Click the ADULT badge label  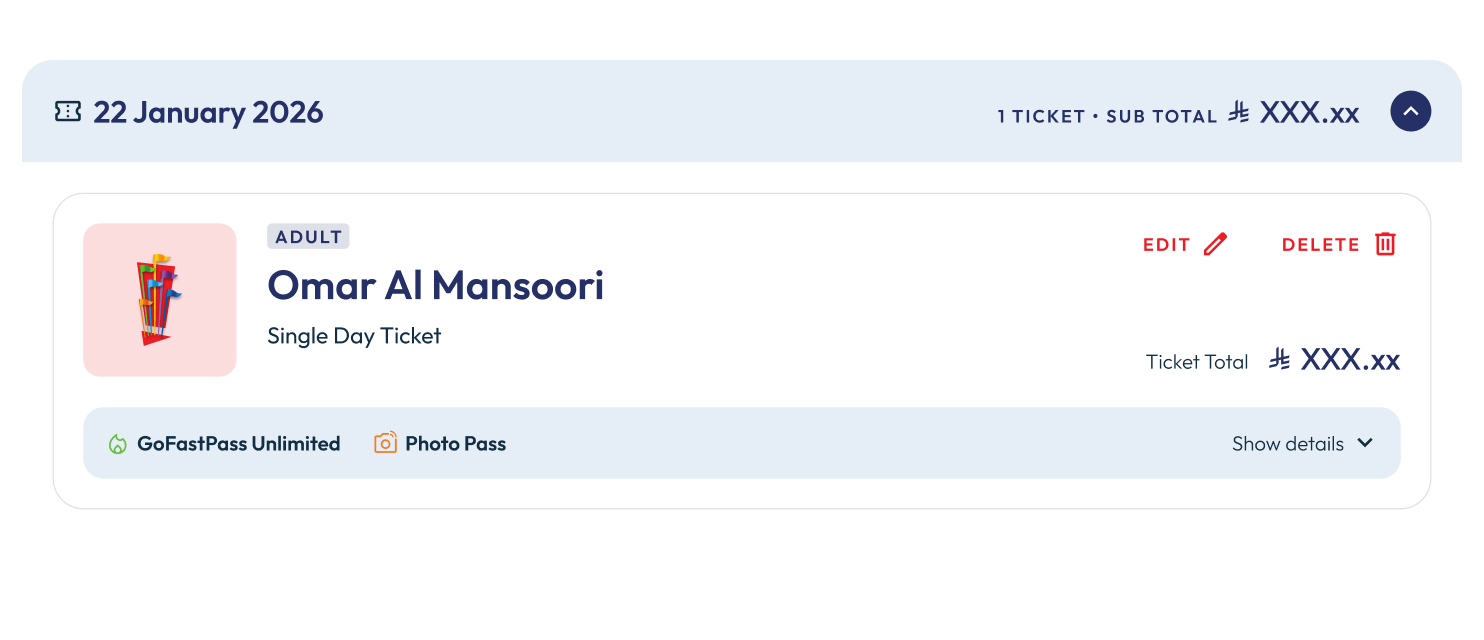point(308,237)
